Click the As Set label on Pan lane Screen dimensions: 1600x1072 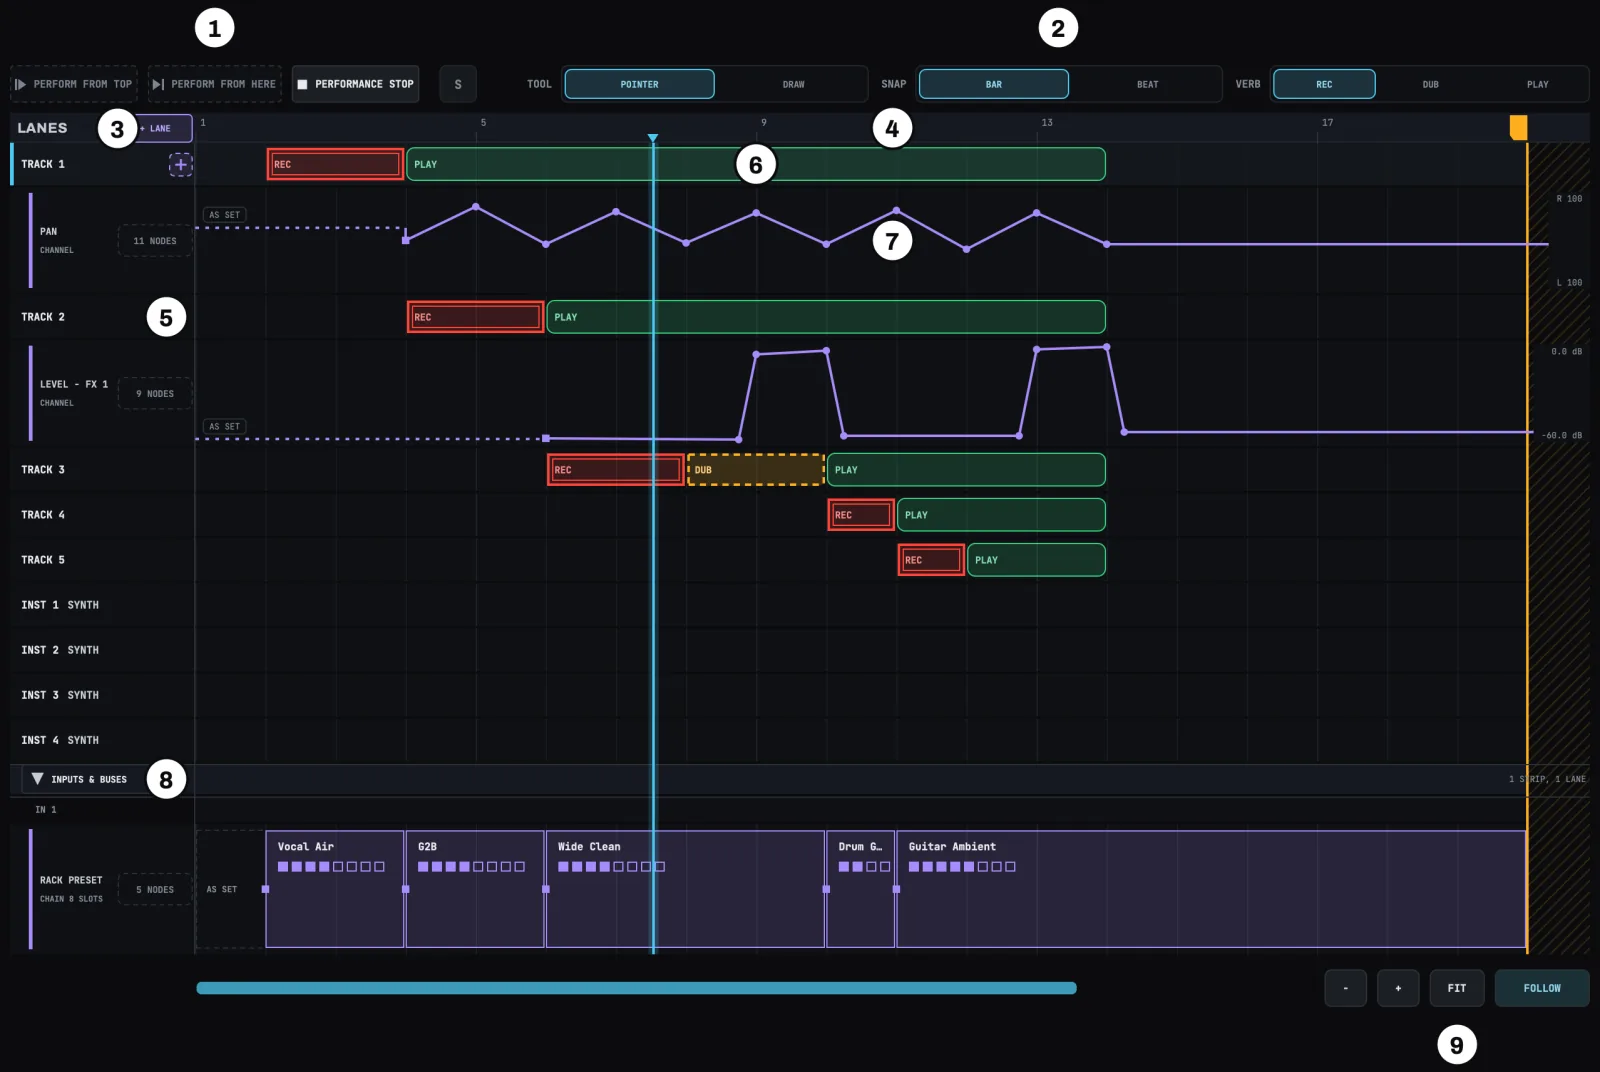point(224,215)
